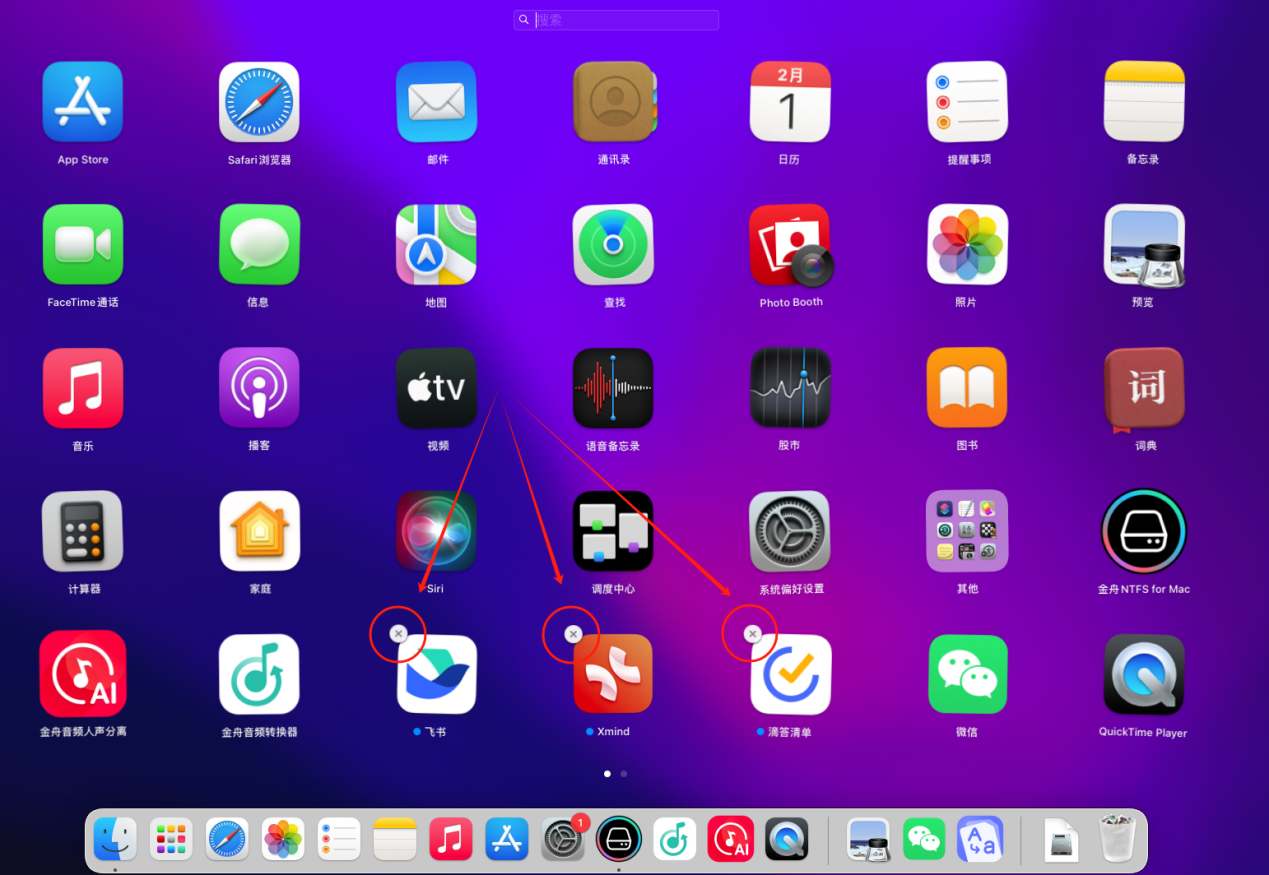The width and height of the screenshot is (1269, 875).
Task: Open Music from the Dock
Action: coord(451,839)
